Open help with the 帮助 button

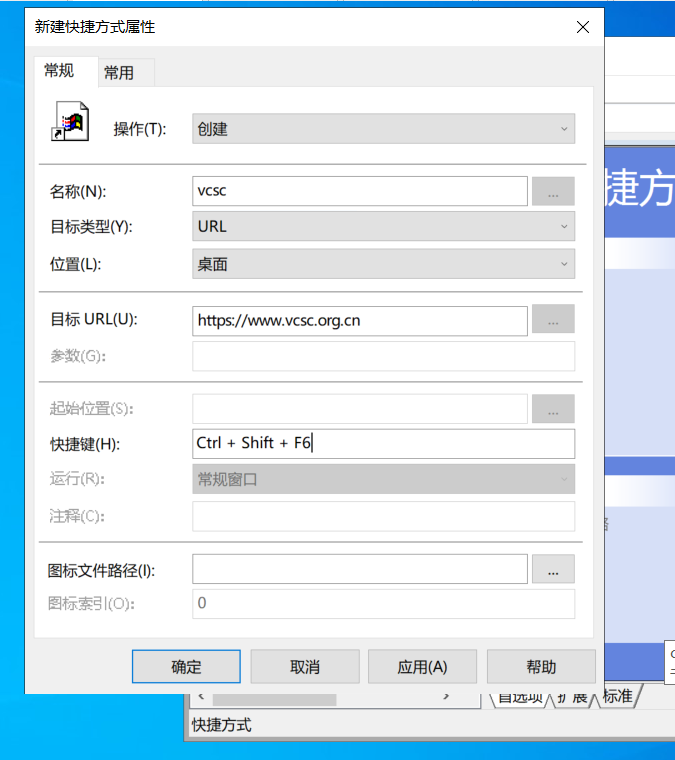[540, 667]
